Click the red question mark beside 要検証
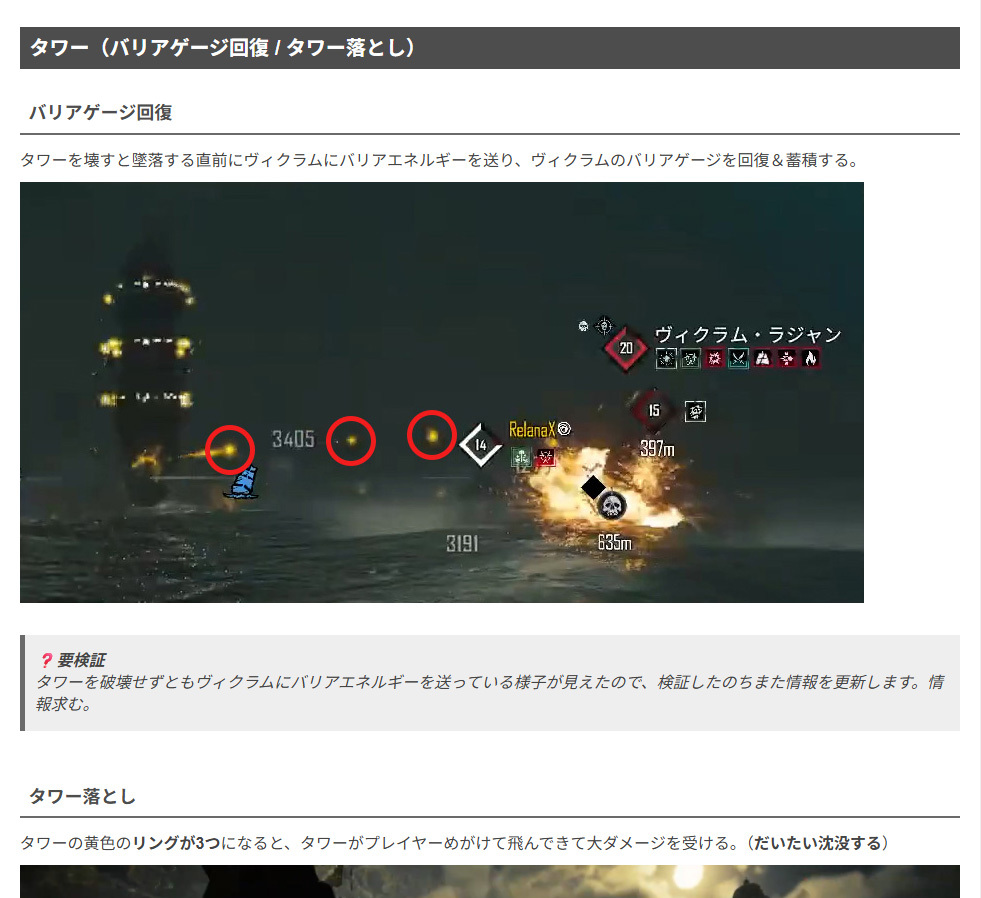This screenshot has height=898, width=981. 46,660
